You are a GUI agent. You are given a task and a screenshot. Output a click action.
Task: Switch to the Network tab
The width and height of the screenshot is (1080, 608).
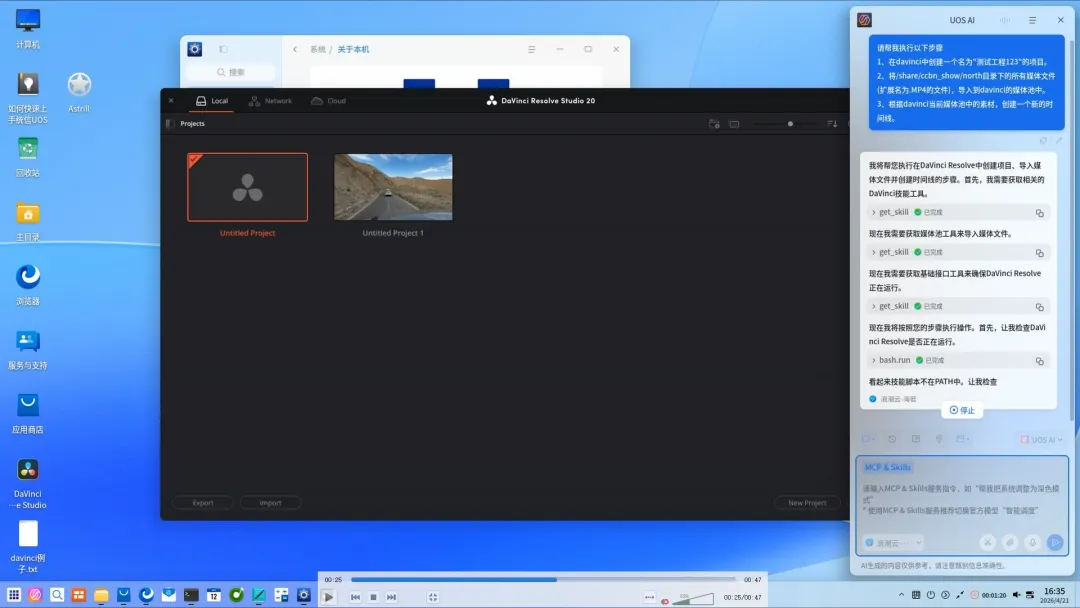pos(270,101)
